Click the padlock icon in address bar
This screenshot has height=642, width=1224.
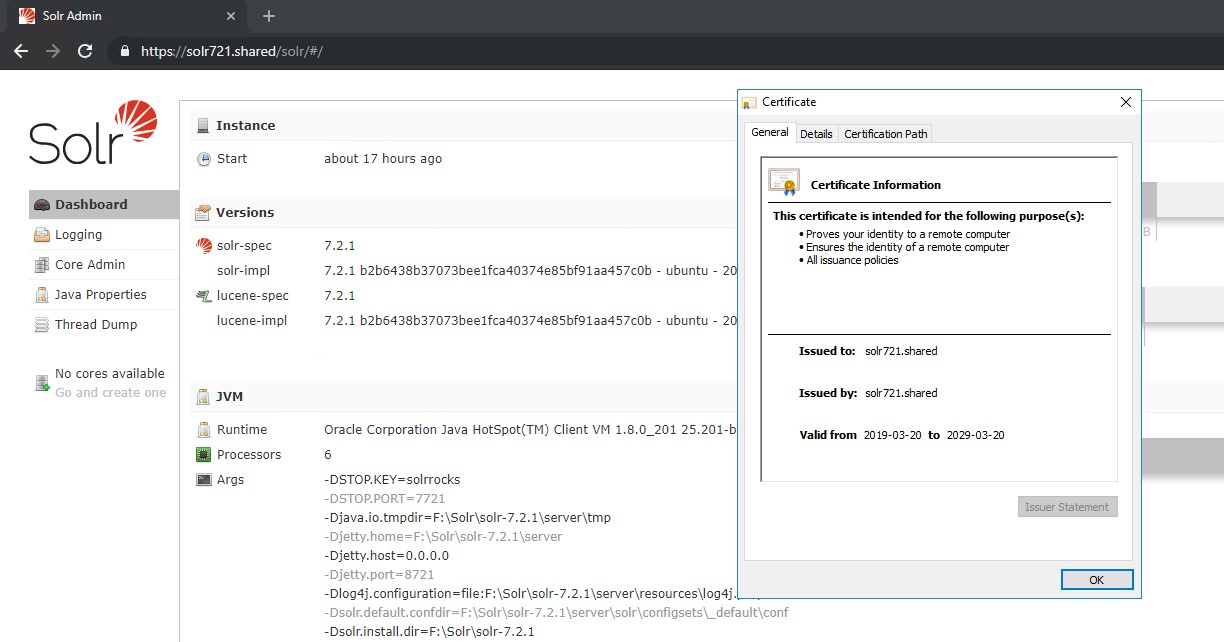coord(125,51)
